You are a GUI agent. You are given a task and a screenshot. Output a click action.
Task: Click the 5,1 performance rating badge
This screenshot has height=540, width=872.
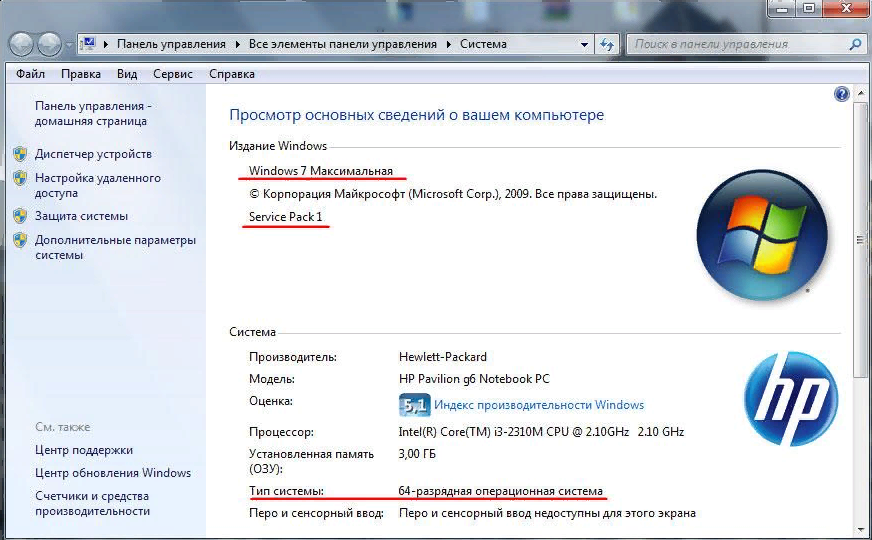(x=414, y=405)
